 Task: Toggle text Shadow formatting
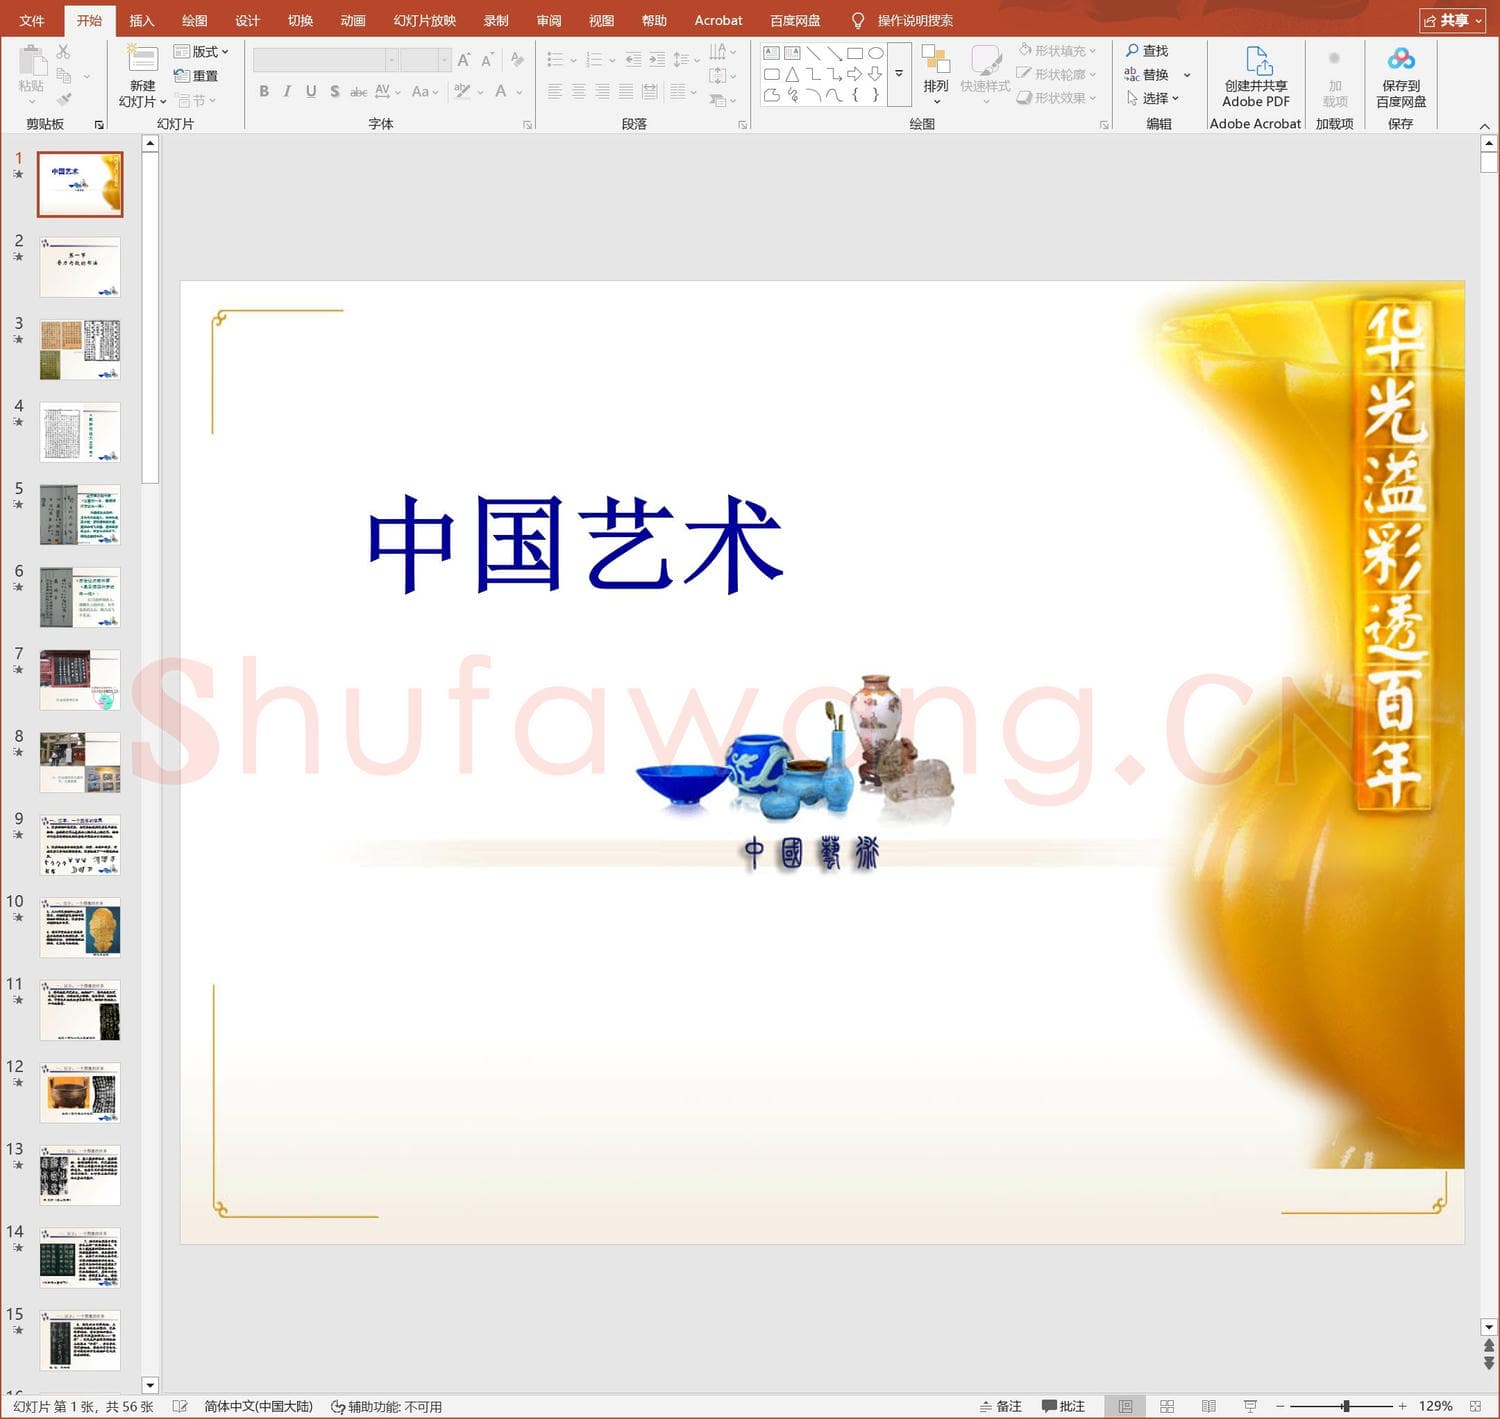pyautogui.click(x=335, y=91)
